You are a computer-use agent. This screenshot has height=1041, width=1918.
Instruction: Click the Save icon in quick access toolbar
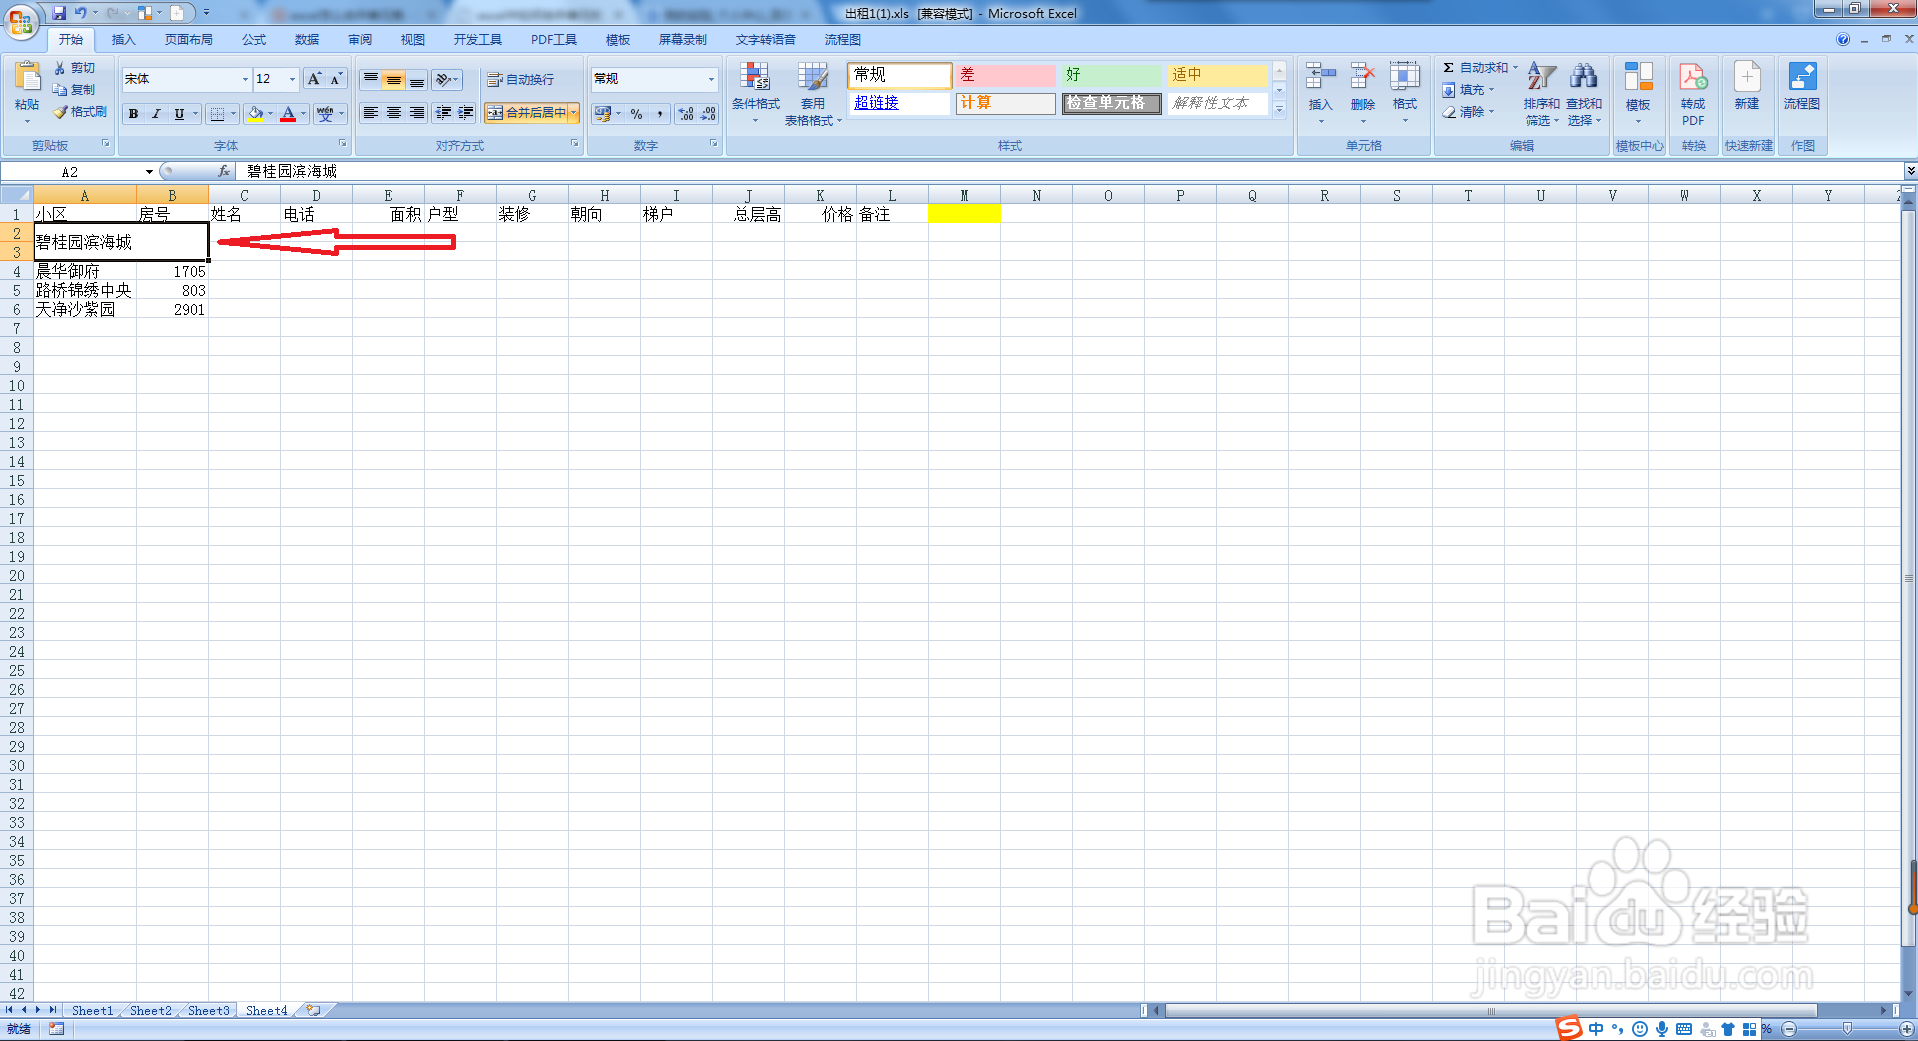click(x=59, y=13)
